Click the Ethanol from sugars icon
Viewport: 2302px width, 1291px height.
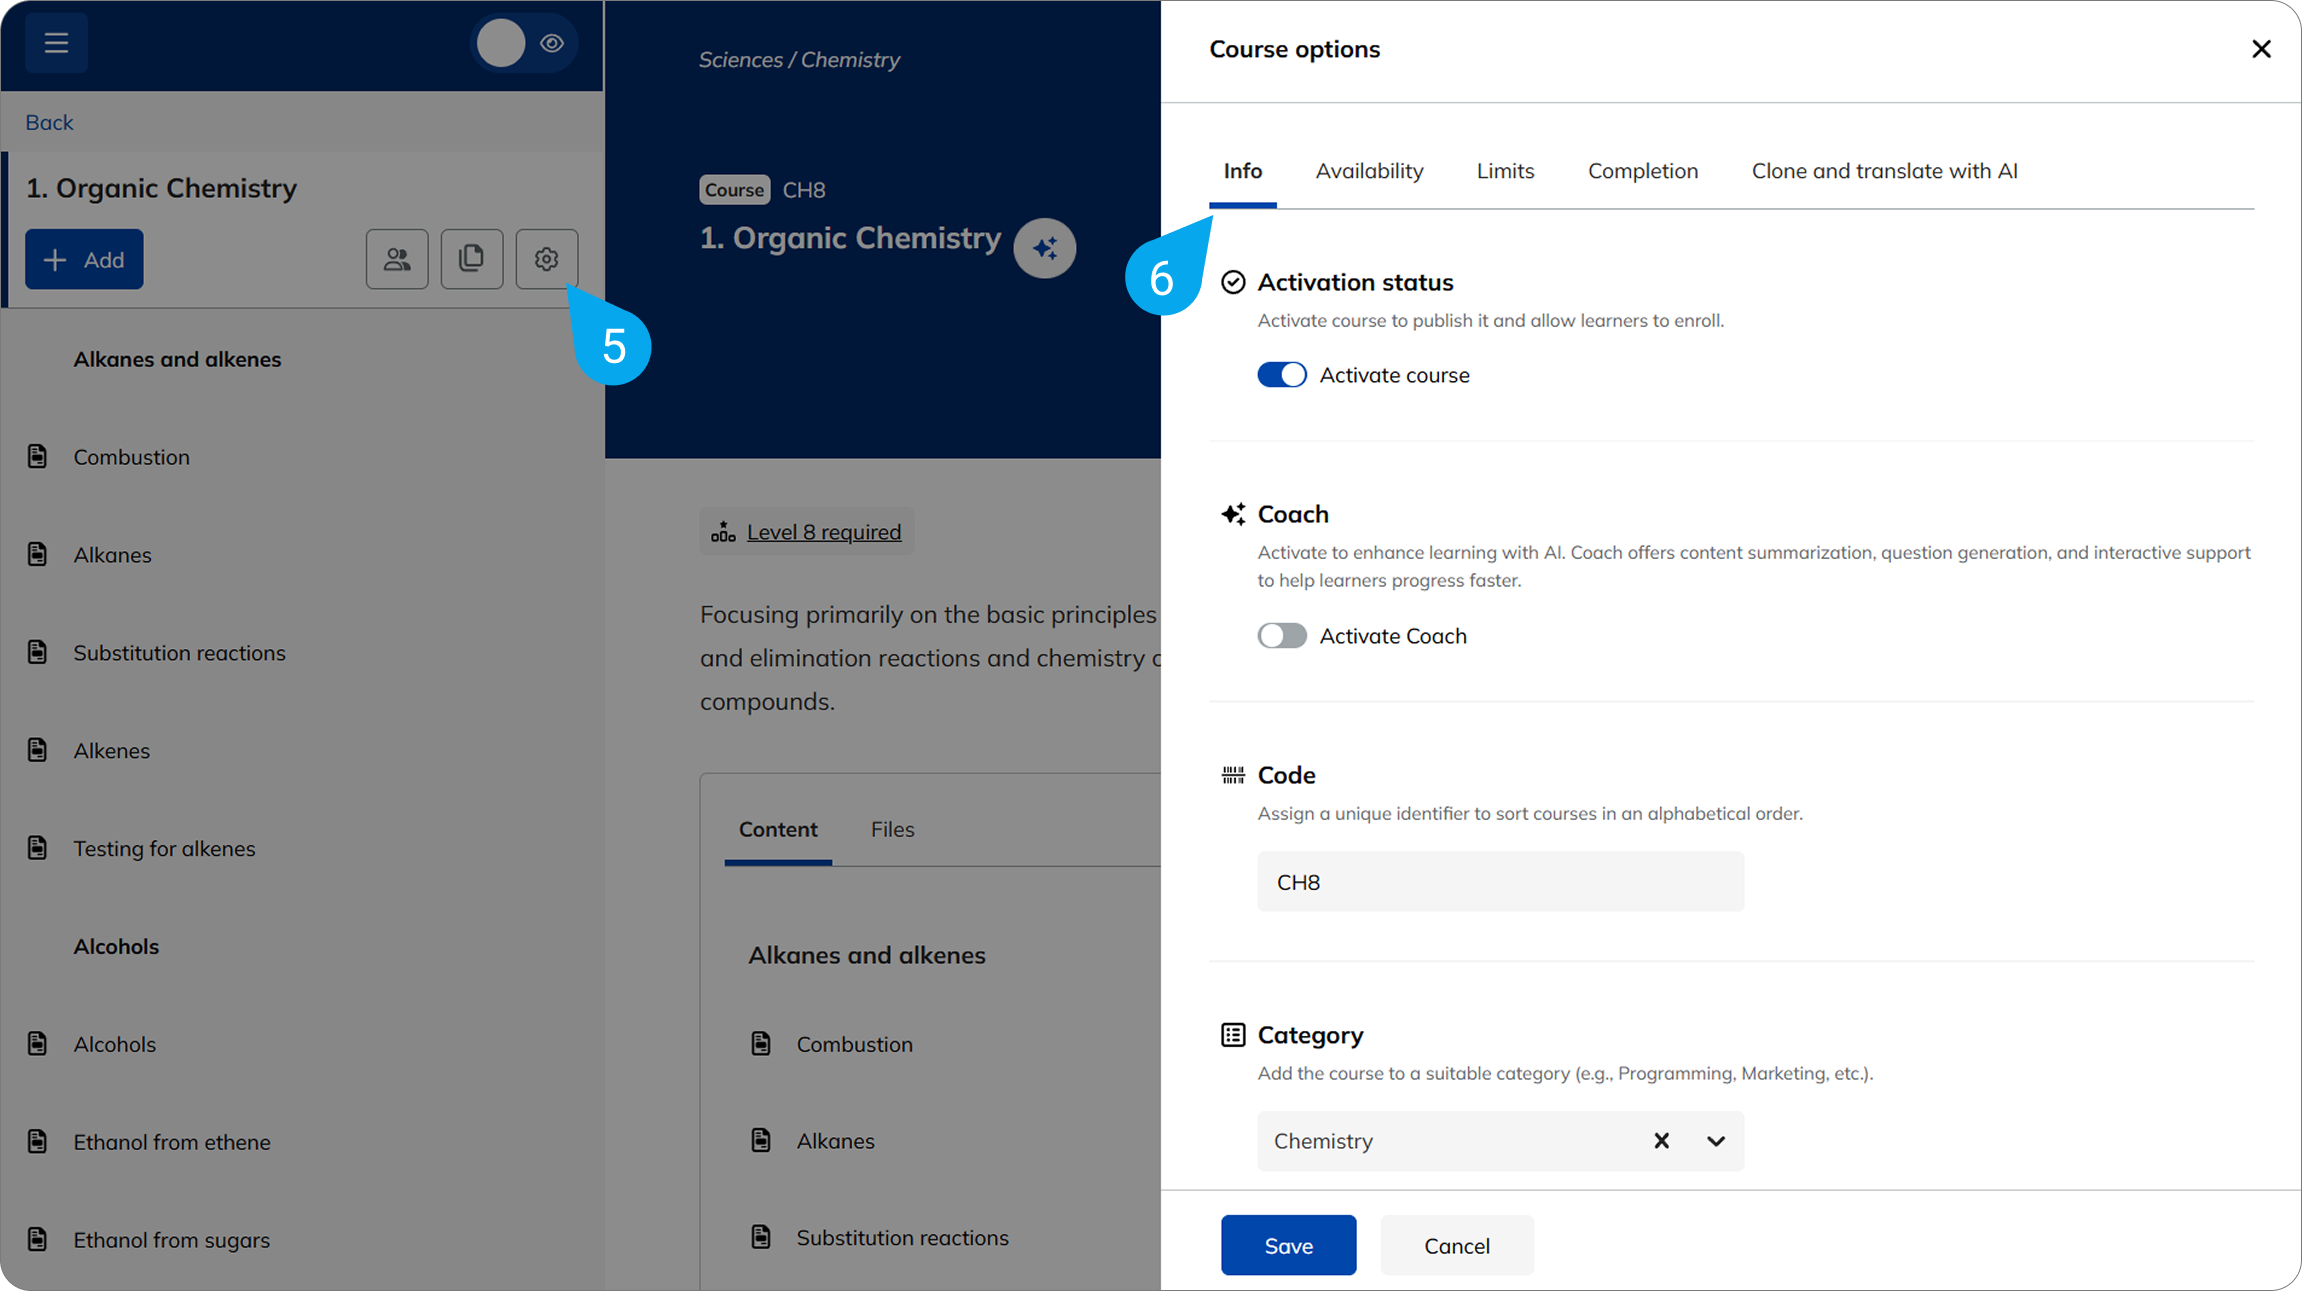pos(38,1239)
